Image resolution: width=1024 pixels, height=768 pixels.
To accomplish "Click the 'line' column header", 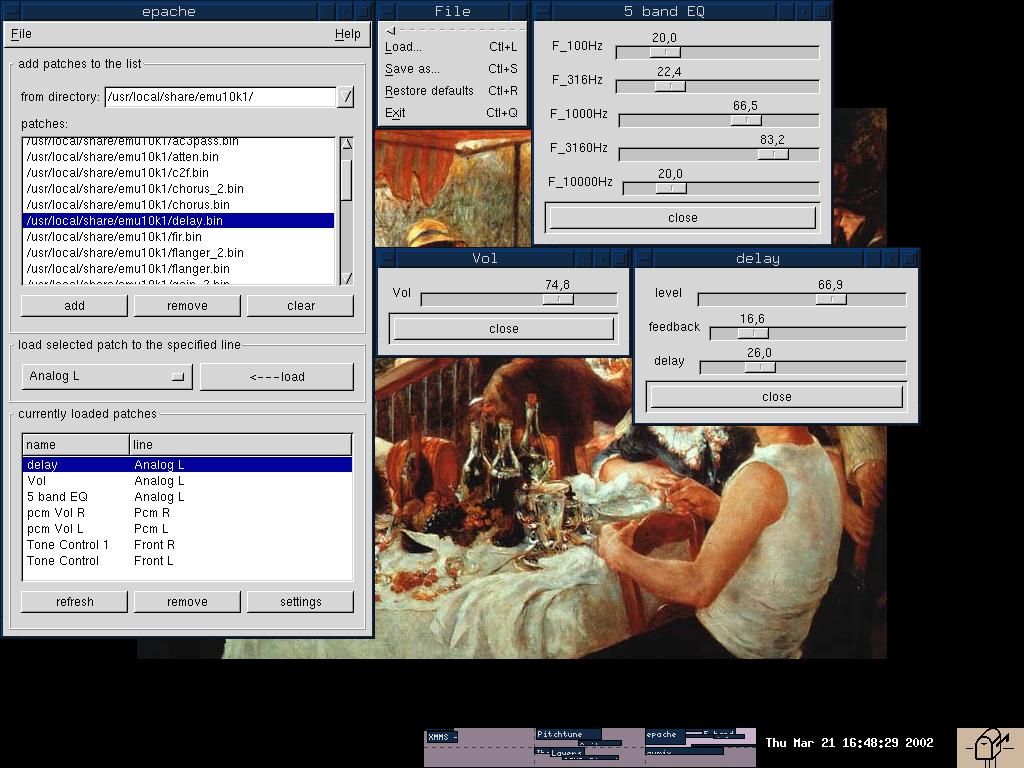I will click(x=240, y=444).
